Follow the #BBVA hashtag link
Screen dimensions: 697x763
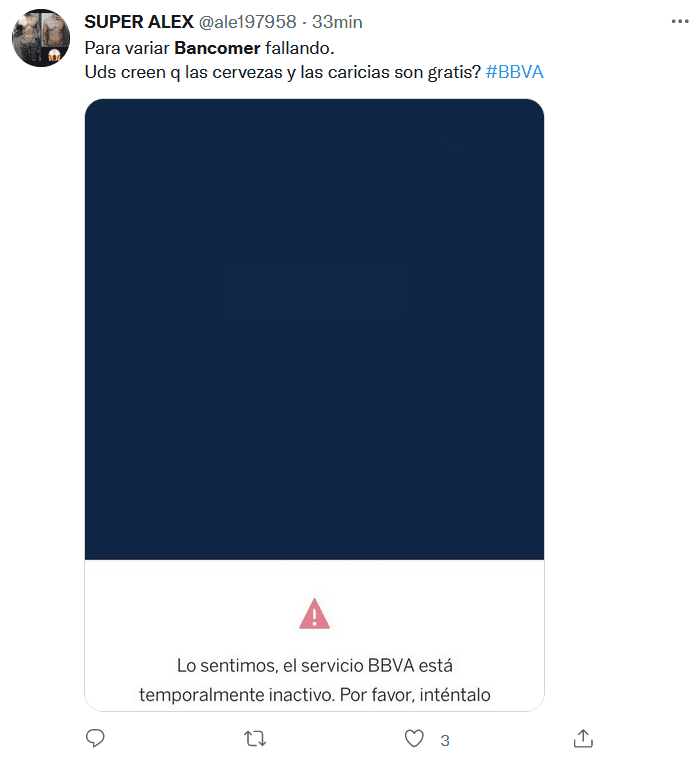tap(514, 72)
